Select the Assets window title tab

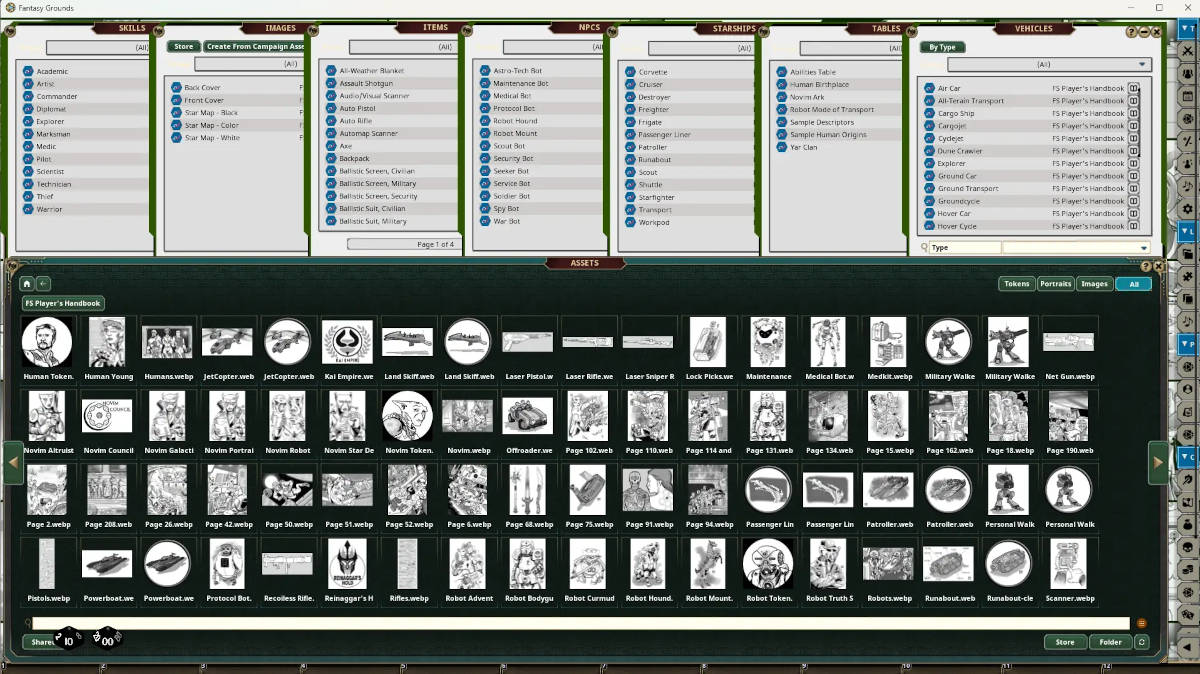click(x=585, y=263)
